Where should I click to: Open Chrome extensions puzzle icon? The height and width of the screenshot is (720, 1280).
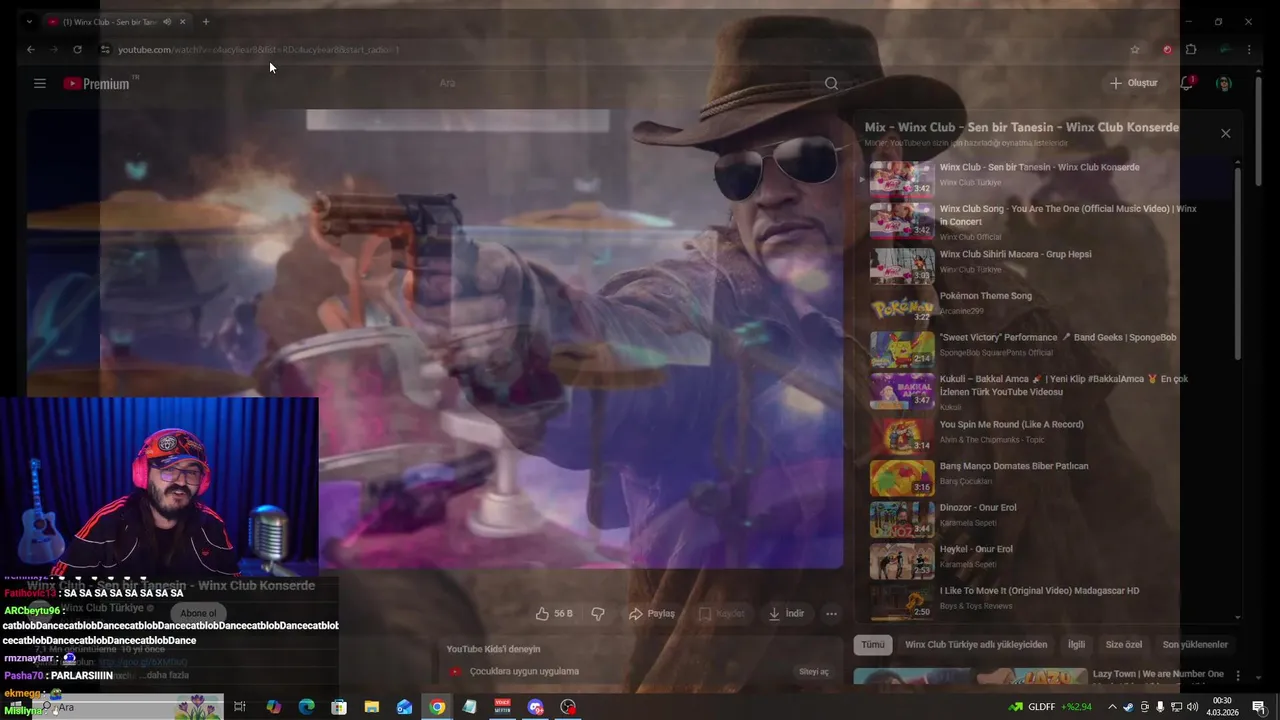click(x=1191, y=49)
